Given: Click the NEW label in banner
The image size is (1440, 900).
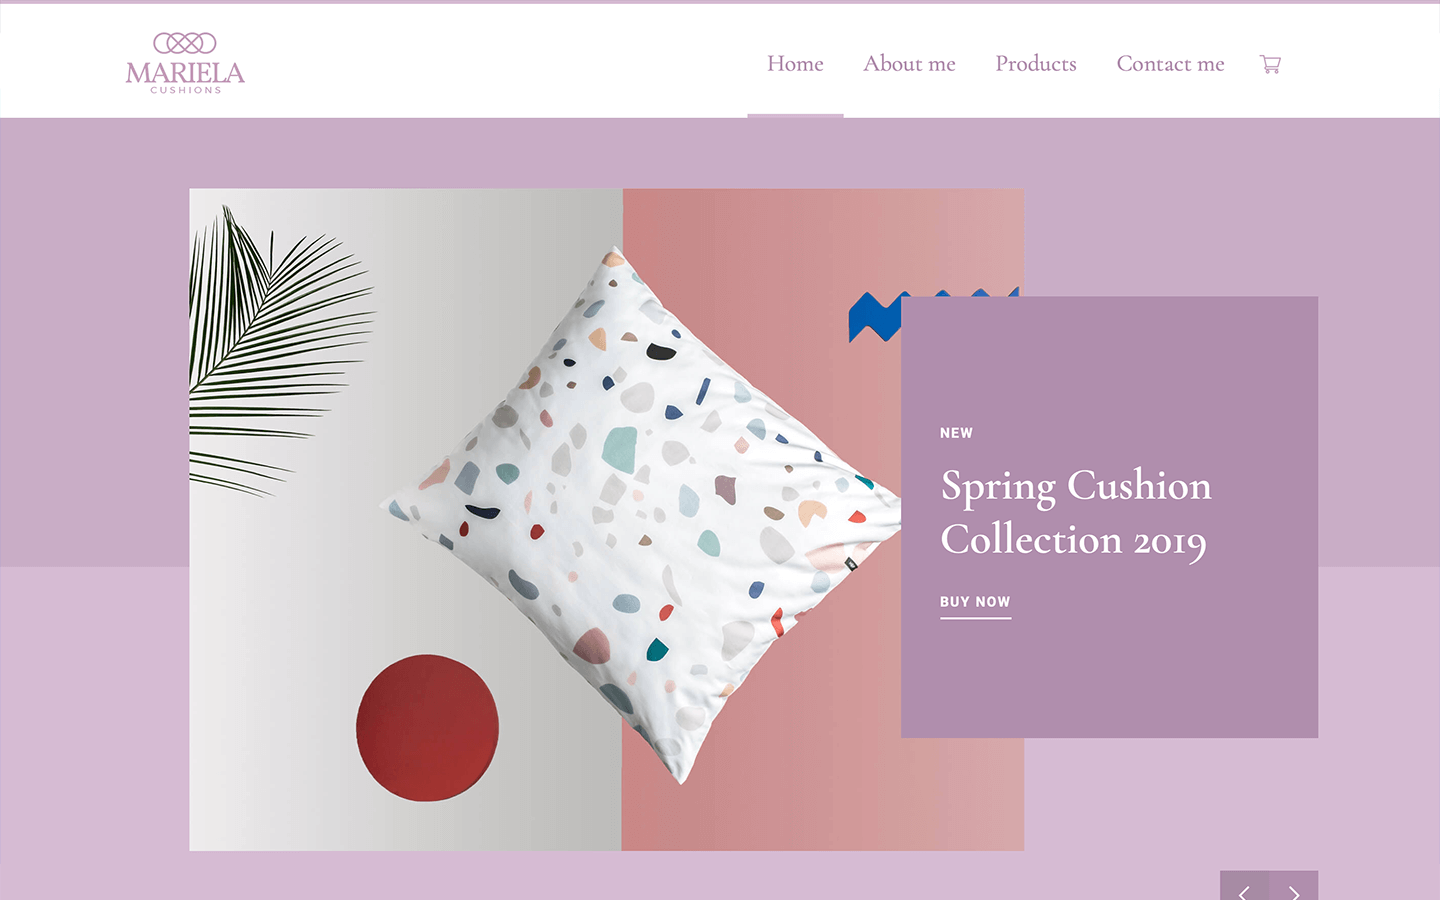Looking at the screenshot, I should (956, 433).
